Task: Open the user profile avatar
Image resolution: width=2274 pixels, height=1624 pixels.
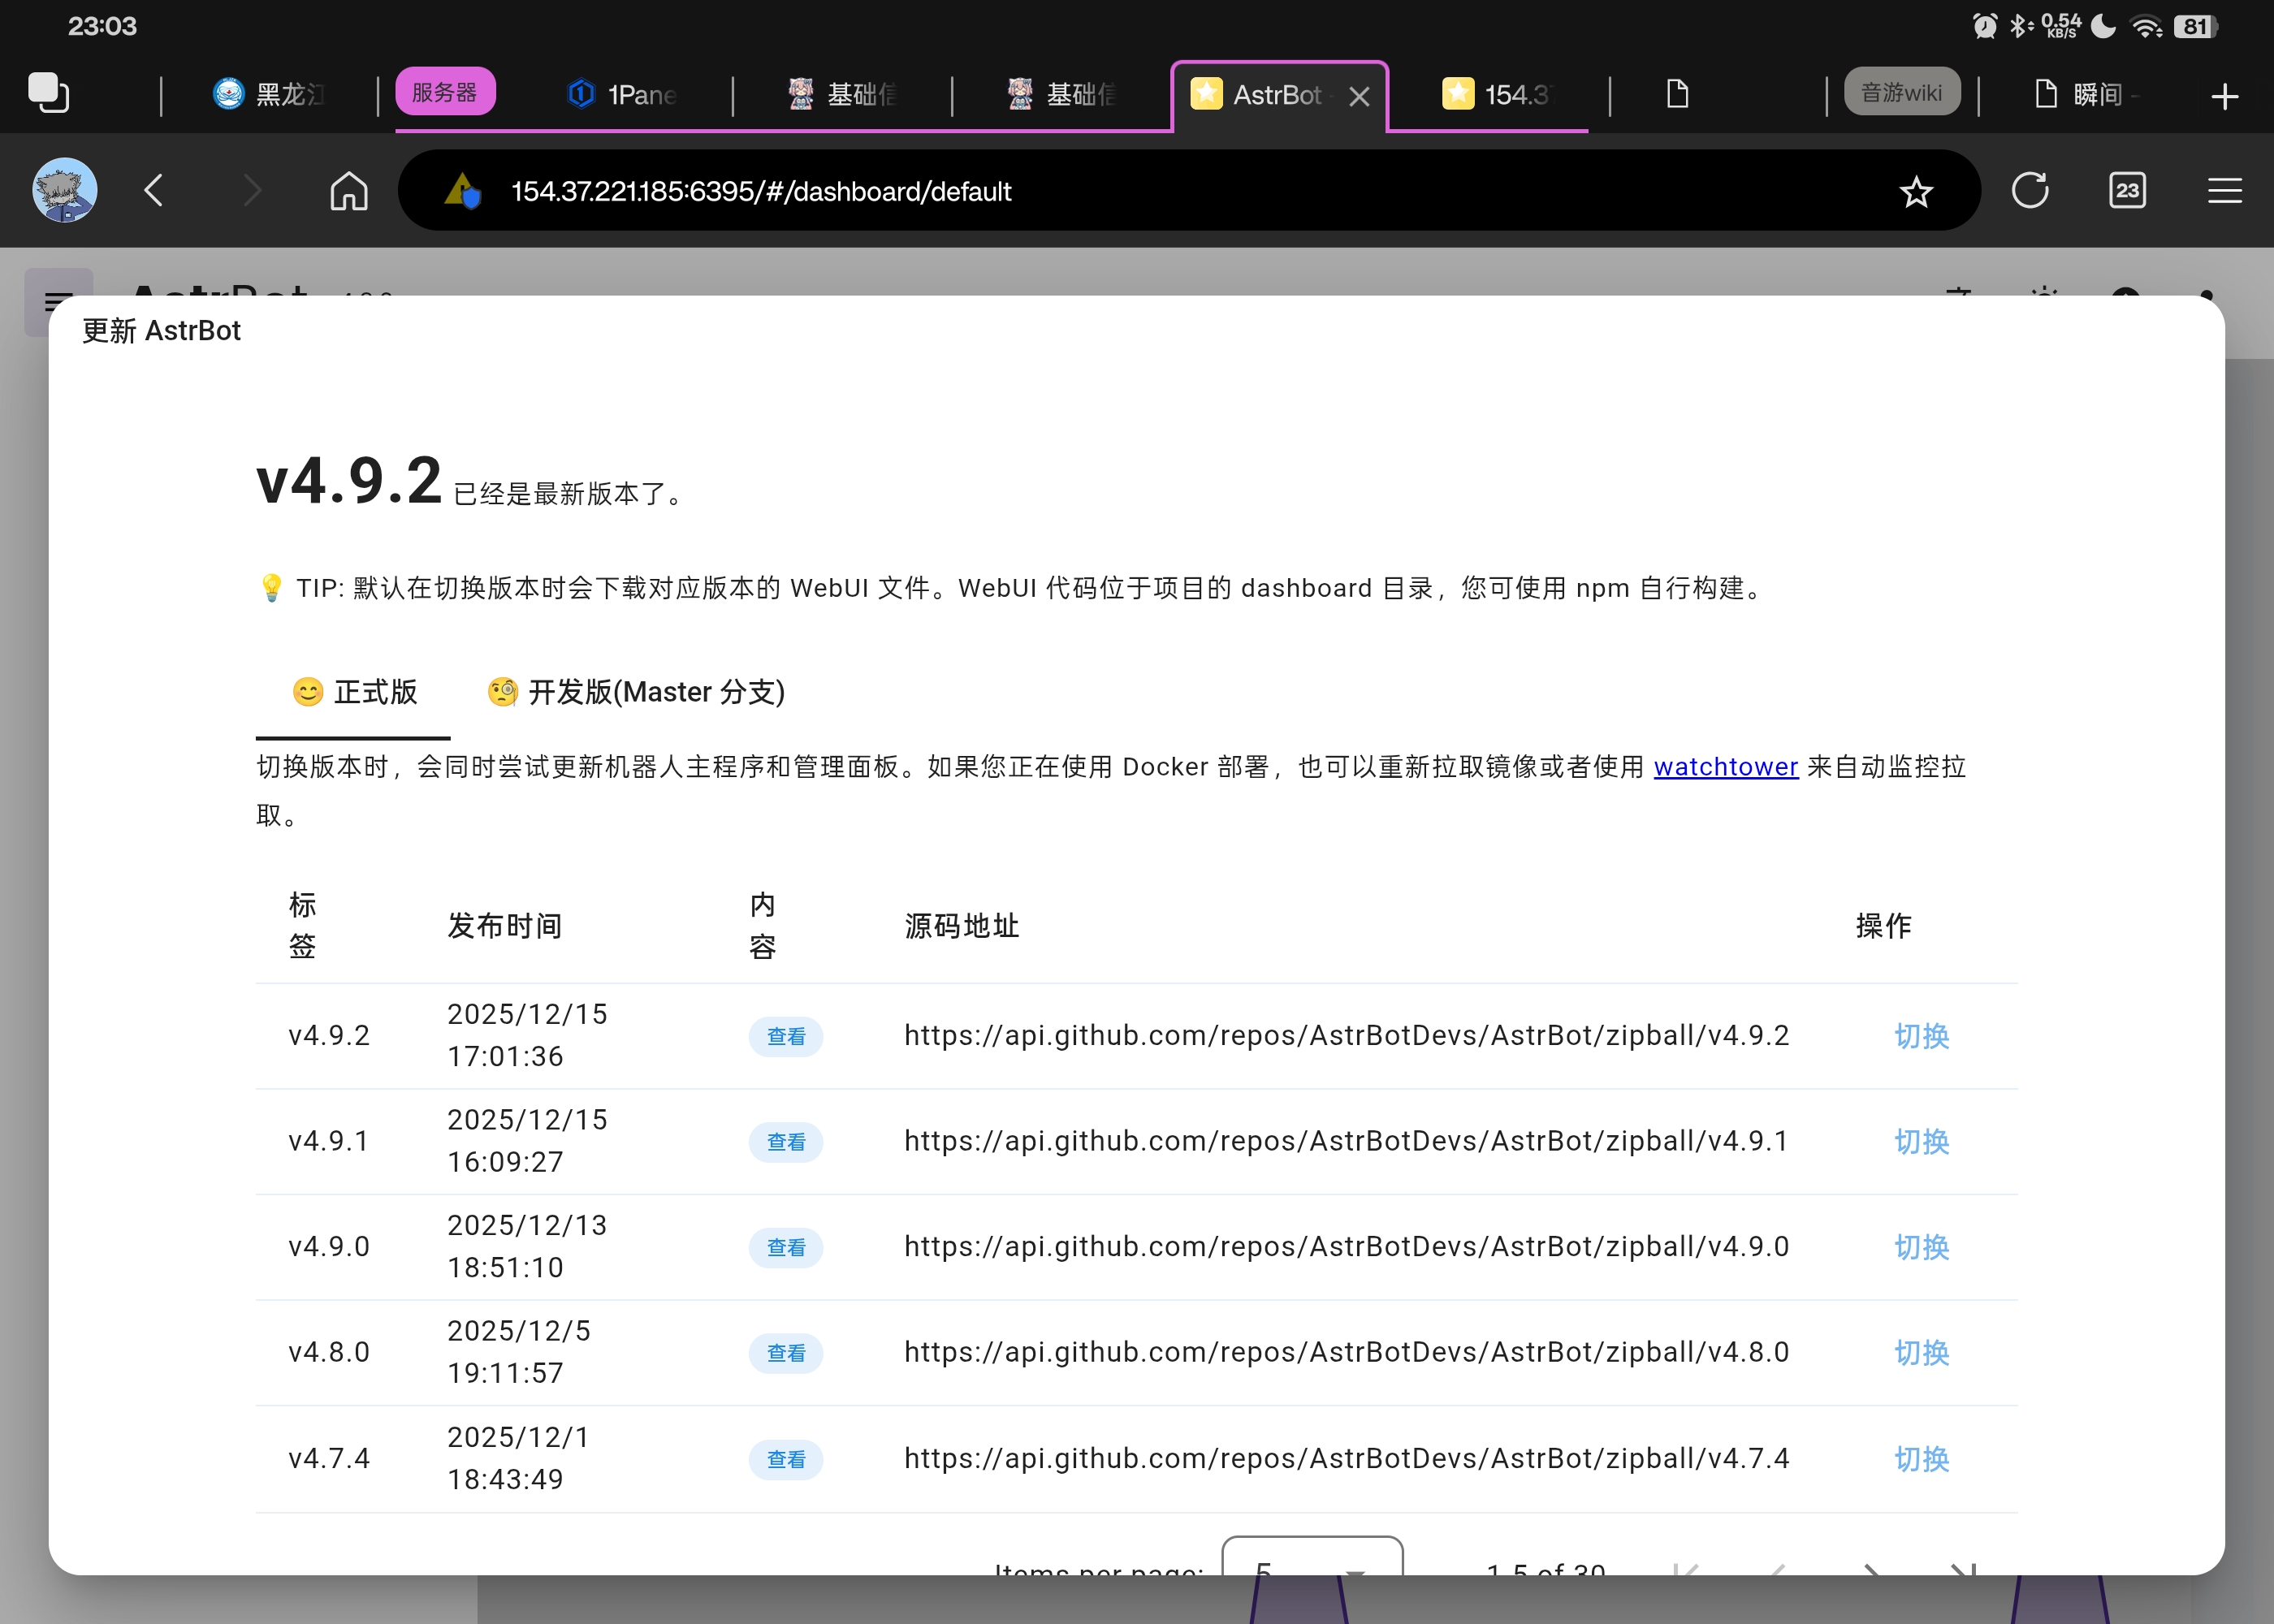Action: [x=65, y=190]
